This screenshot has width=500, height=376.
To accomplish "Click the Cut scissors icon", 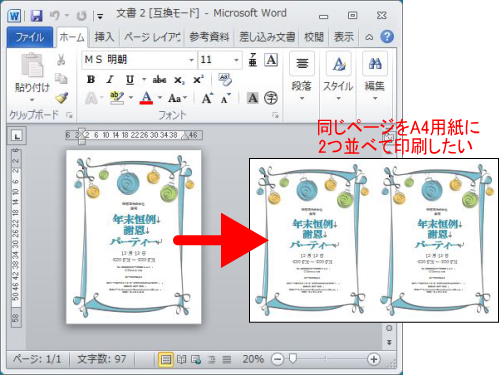I will pyautogui.click(x=61, y=60).
